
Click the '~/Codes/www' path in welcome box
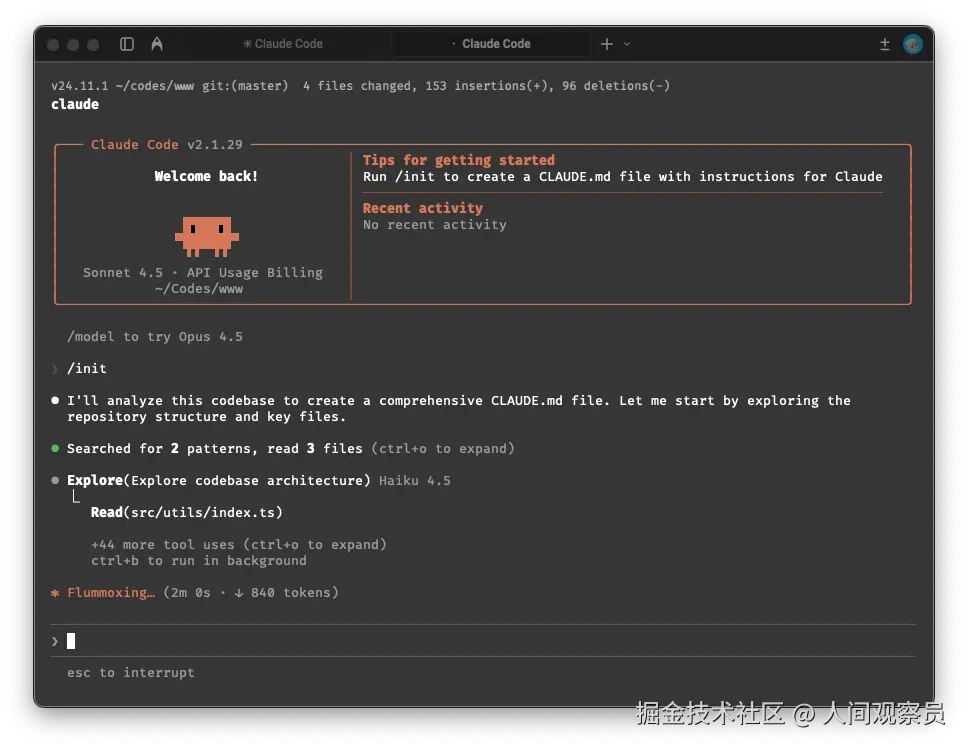pyautogui.click(x=199, y=288)
